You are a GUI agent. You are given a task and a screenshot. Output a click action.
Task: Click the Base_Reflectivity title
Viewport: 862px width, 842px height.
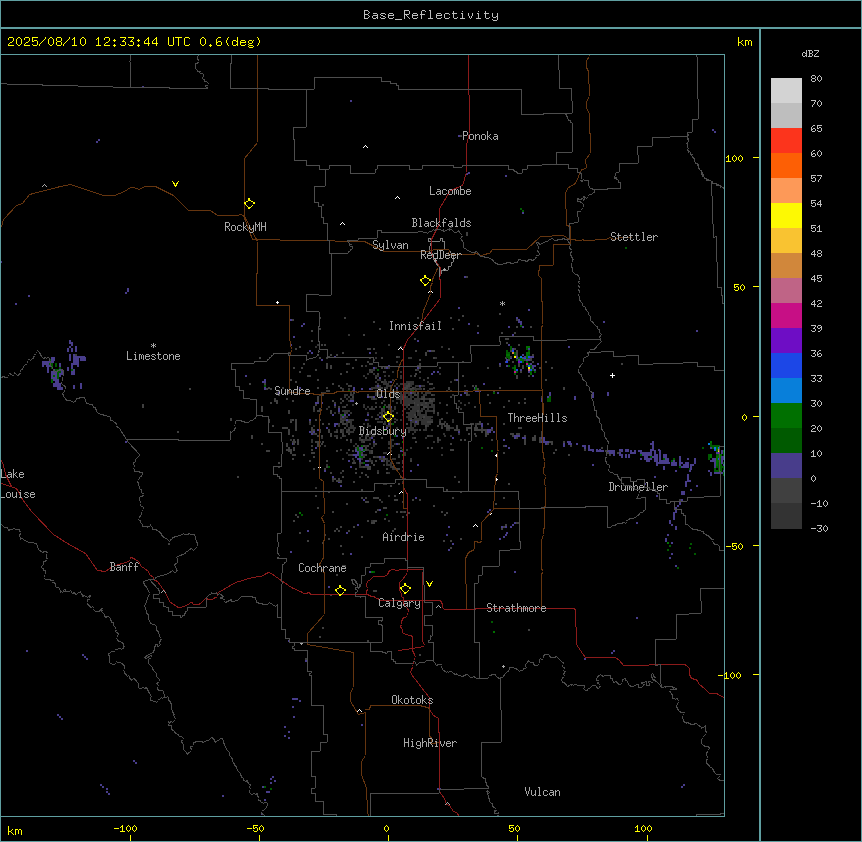click(x=431, y=15)
